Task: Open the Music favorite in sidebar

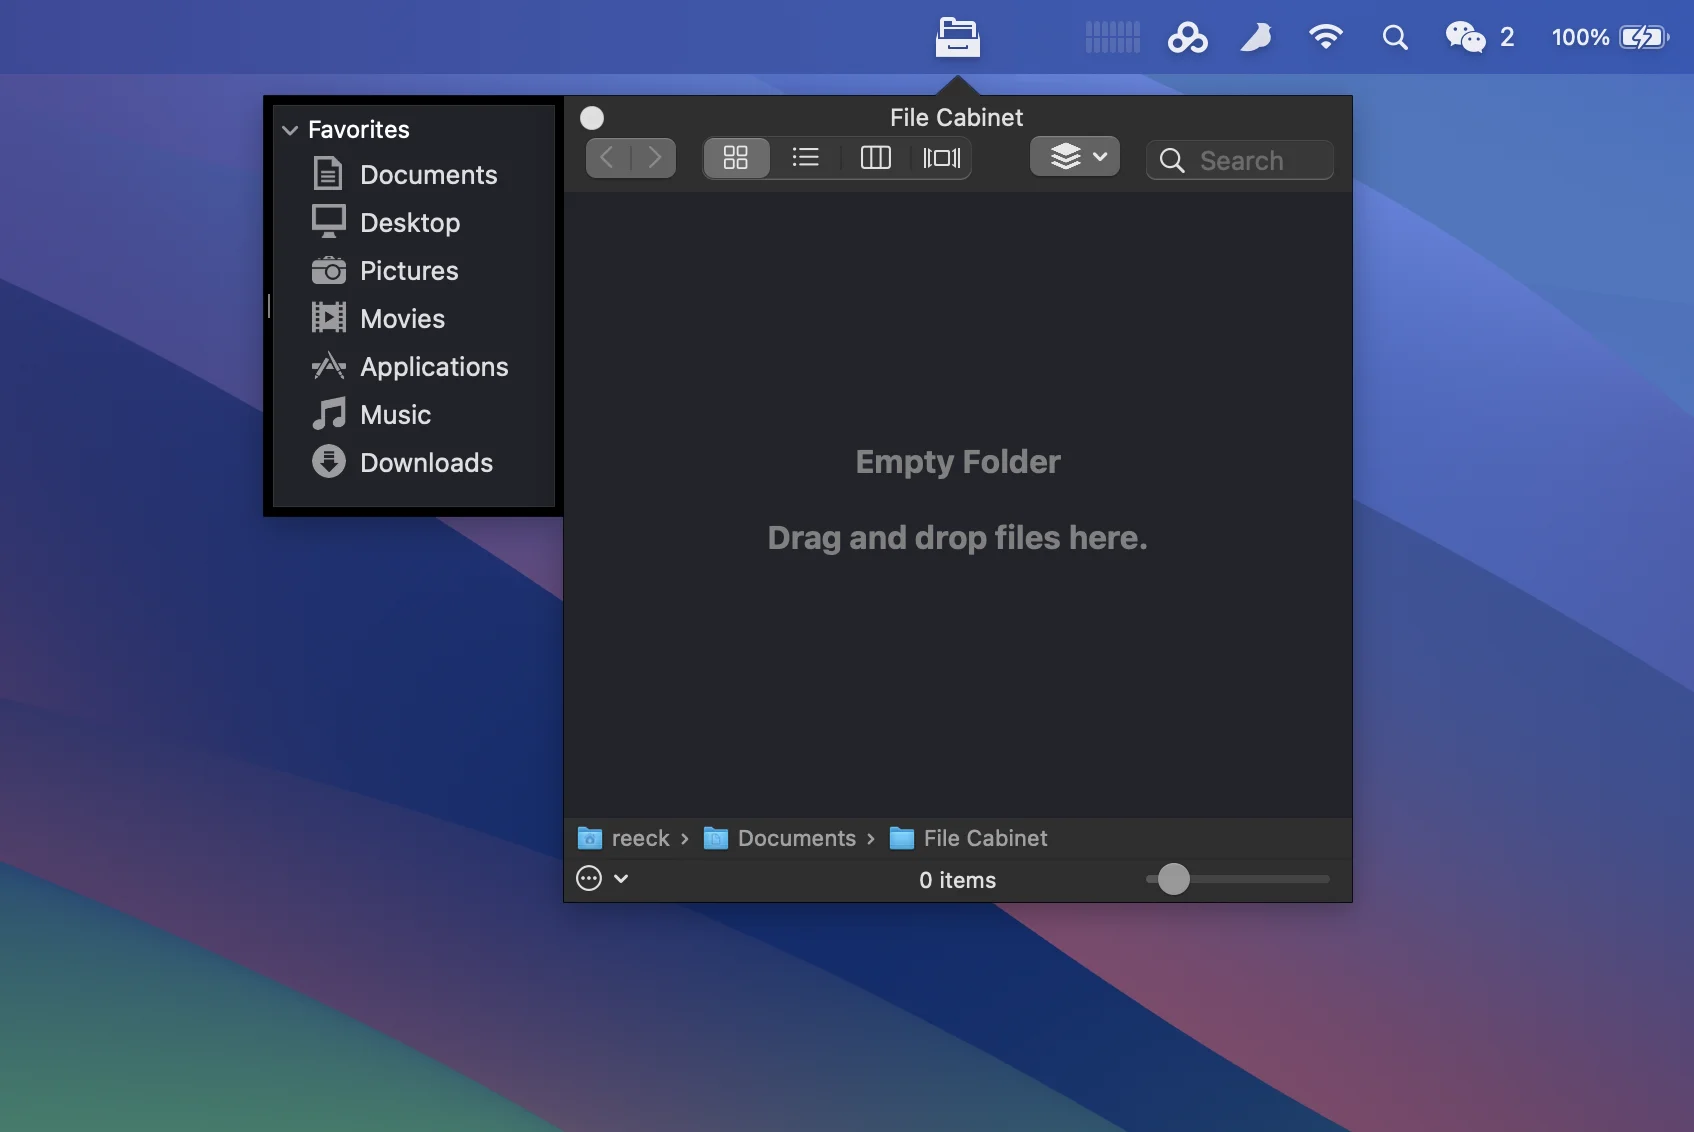Action: (414, 415)
